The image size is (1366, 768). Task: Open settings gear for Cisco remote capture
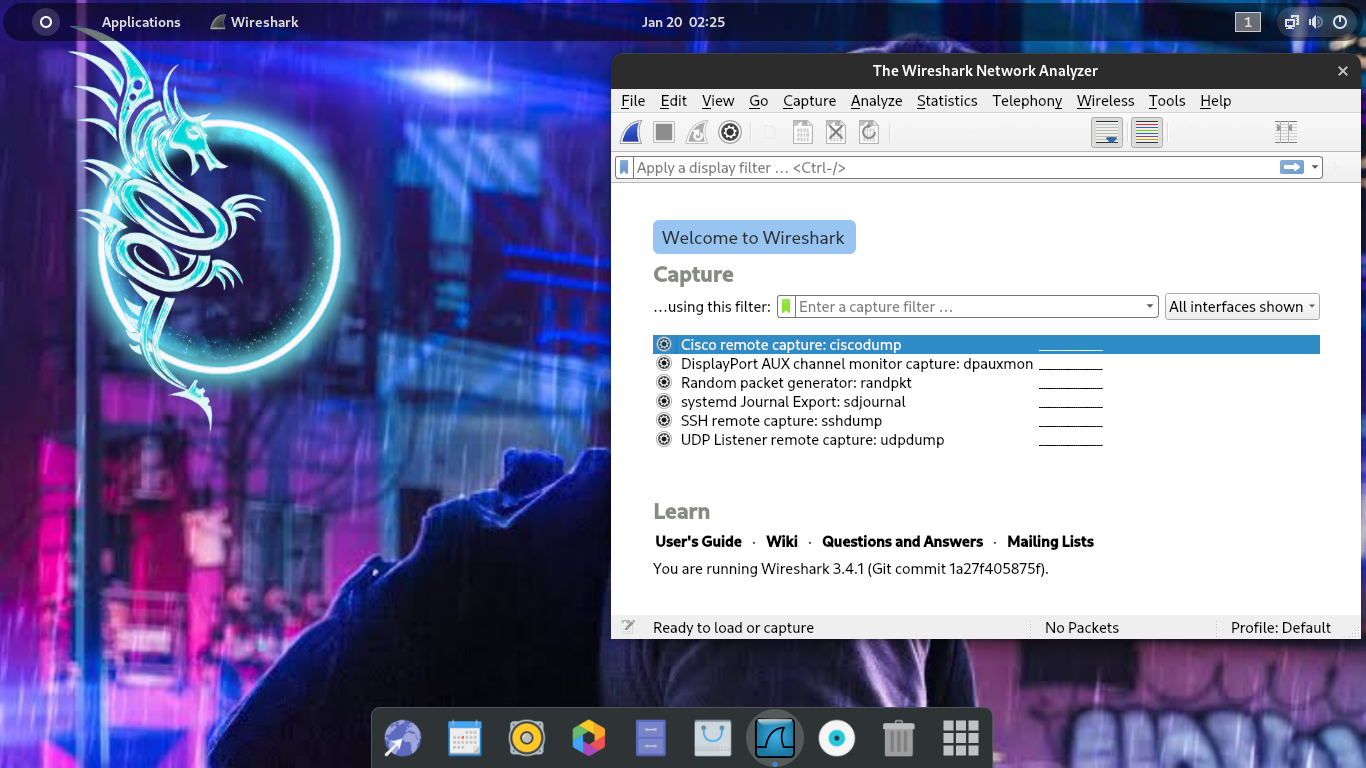pos(664,345)
